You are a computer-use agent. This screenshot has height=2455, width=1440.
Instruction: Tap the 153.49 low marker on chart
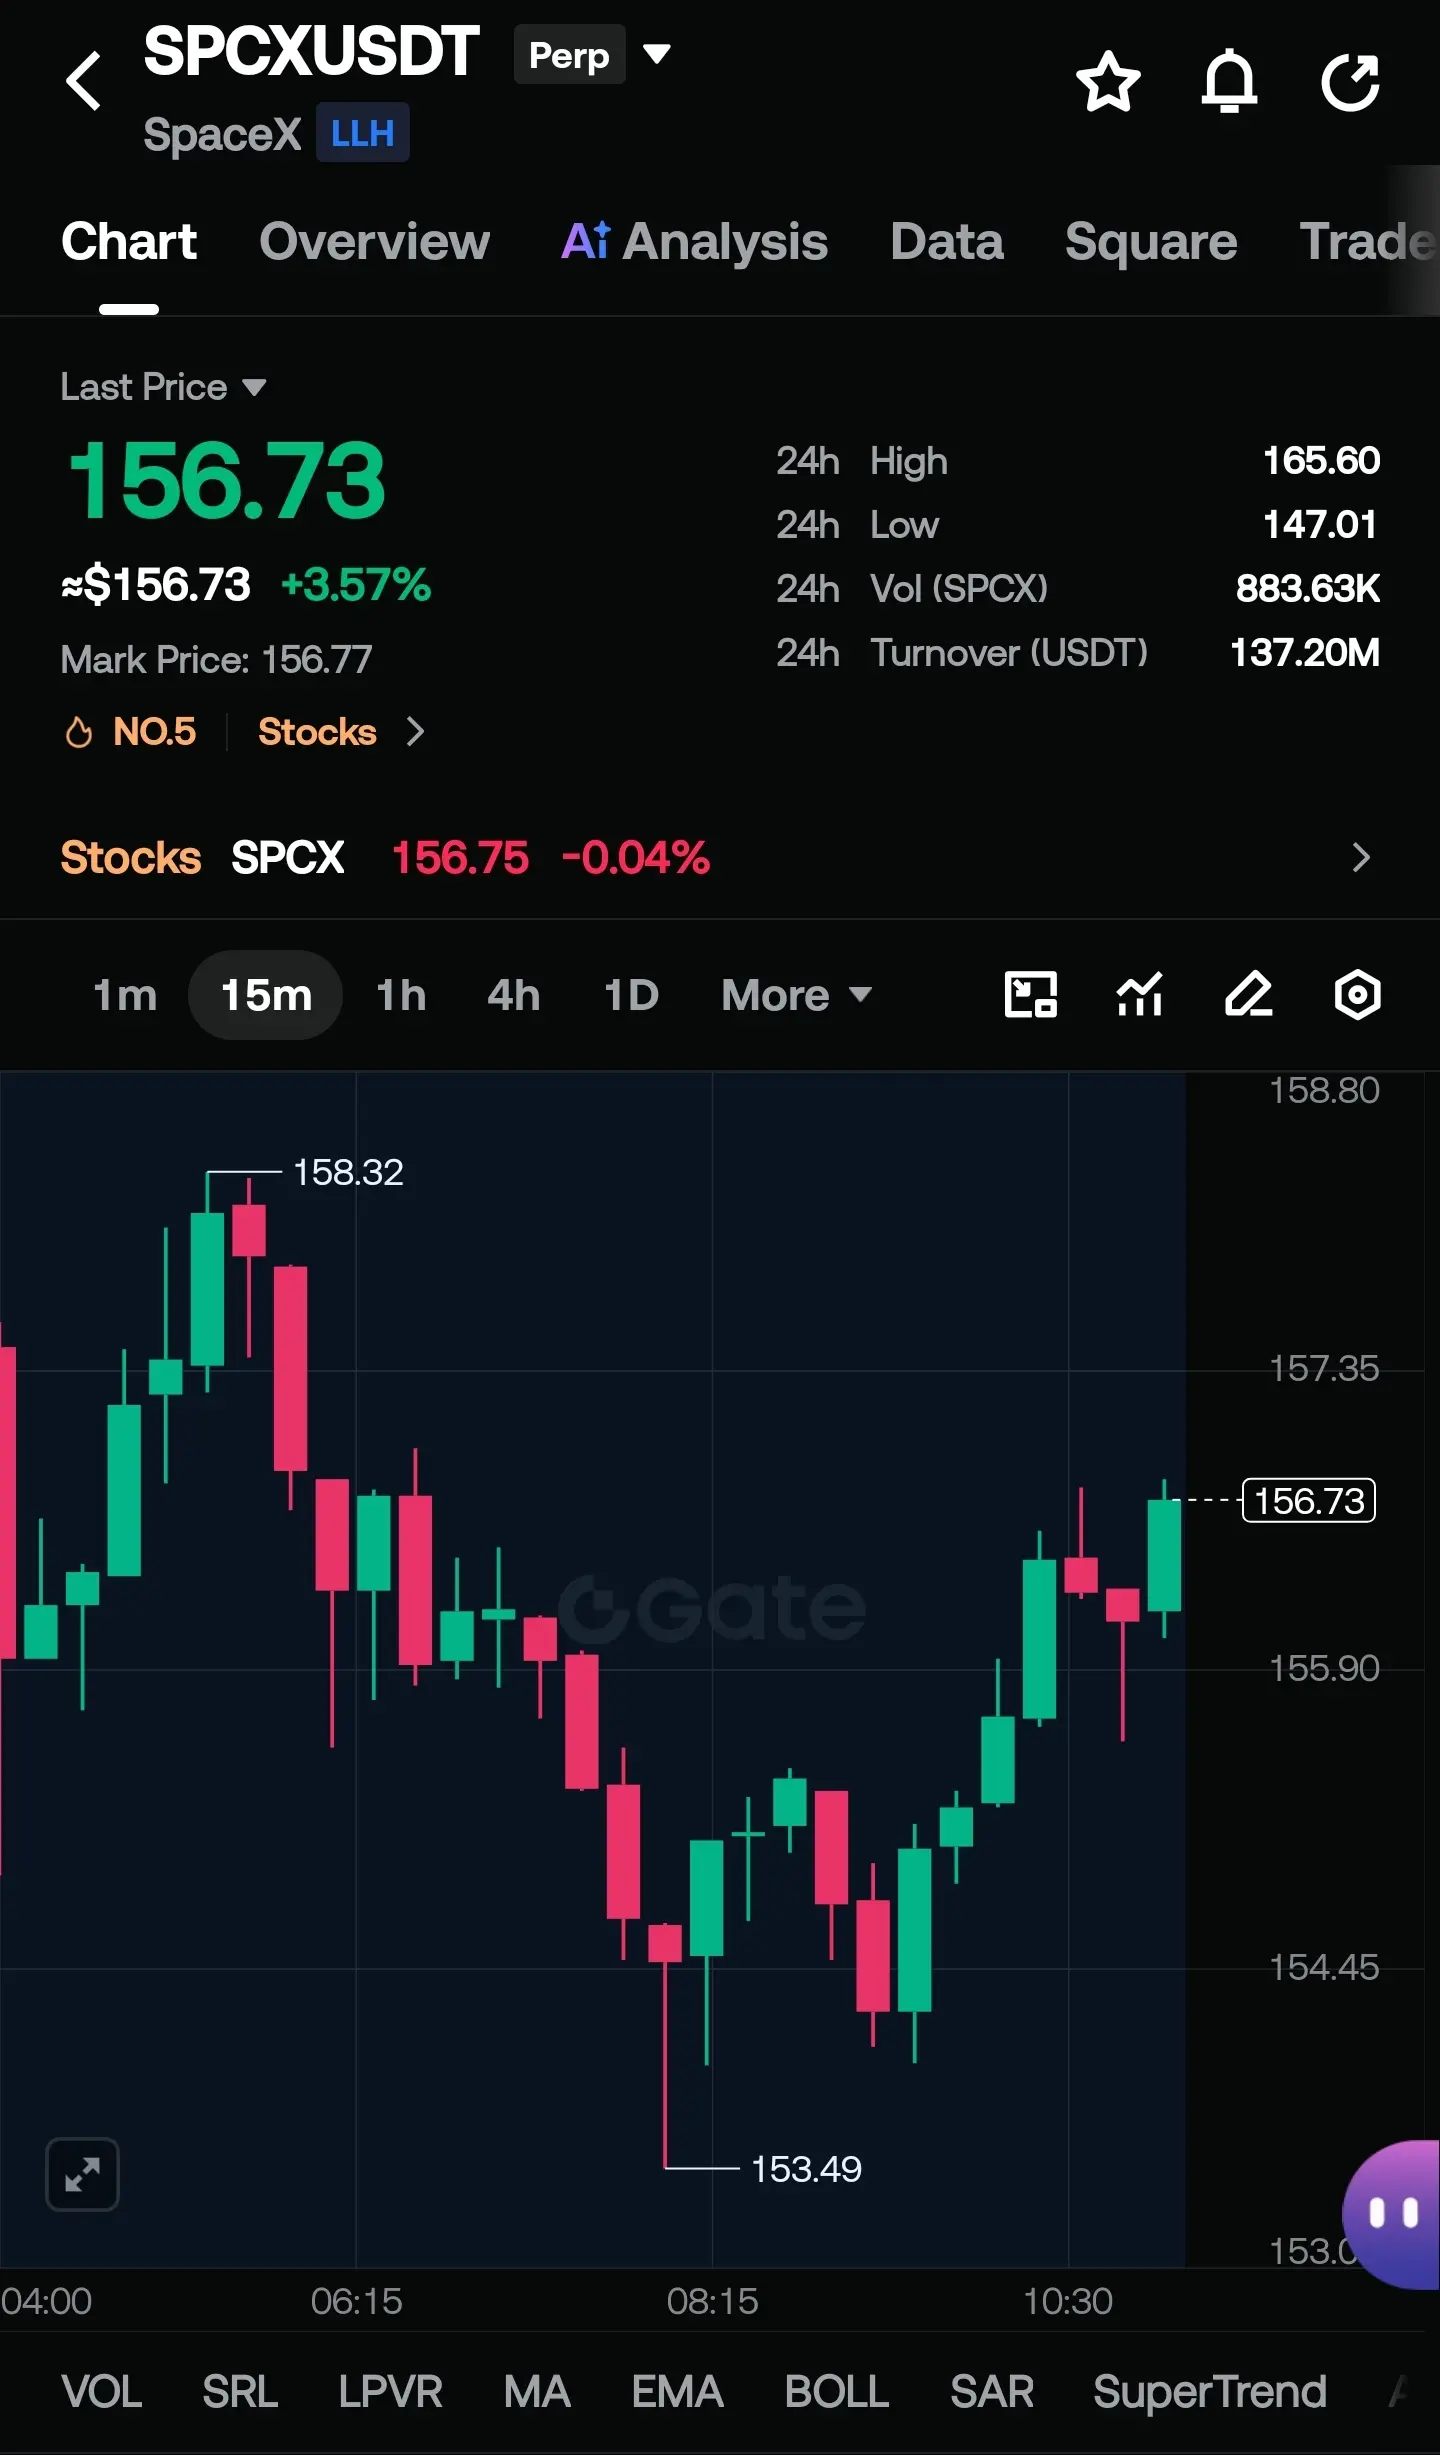[x=806, y=2169]
